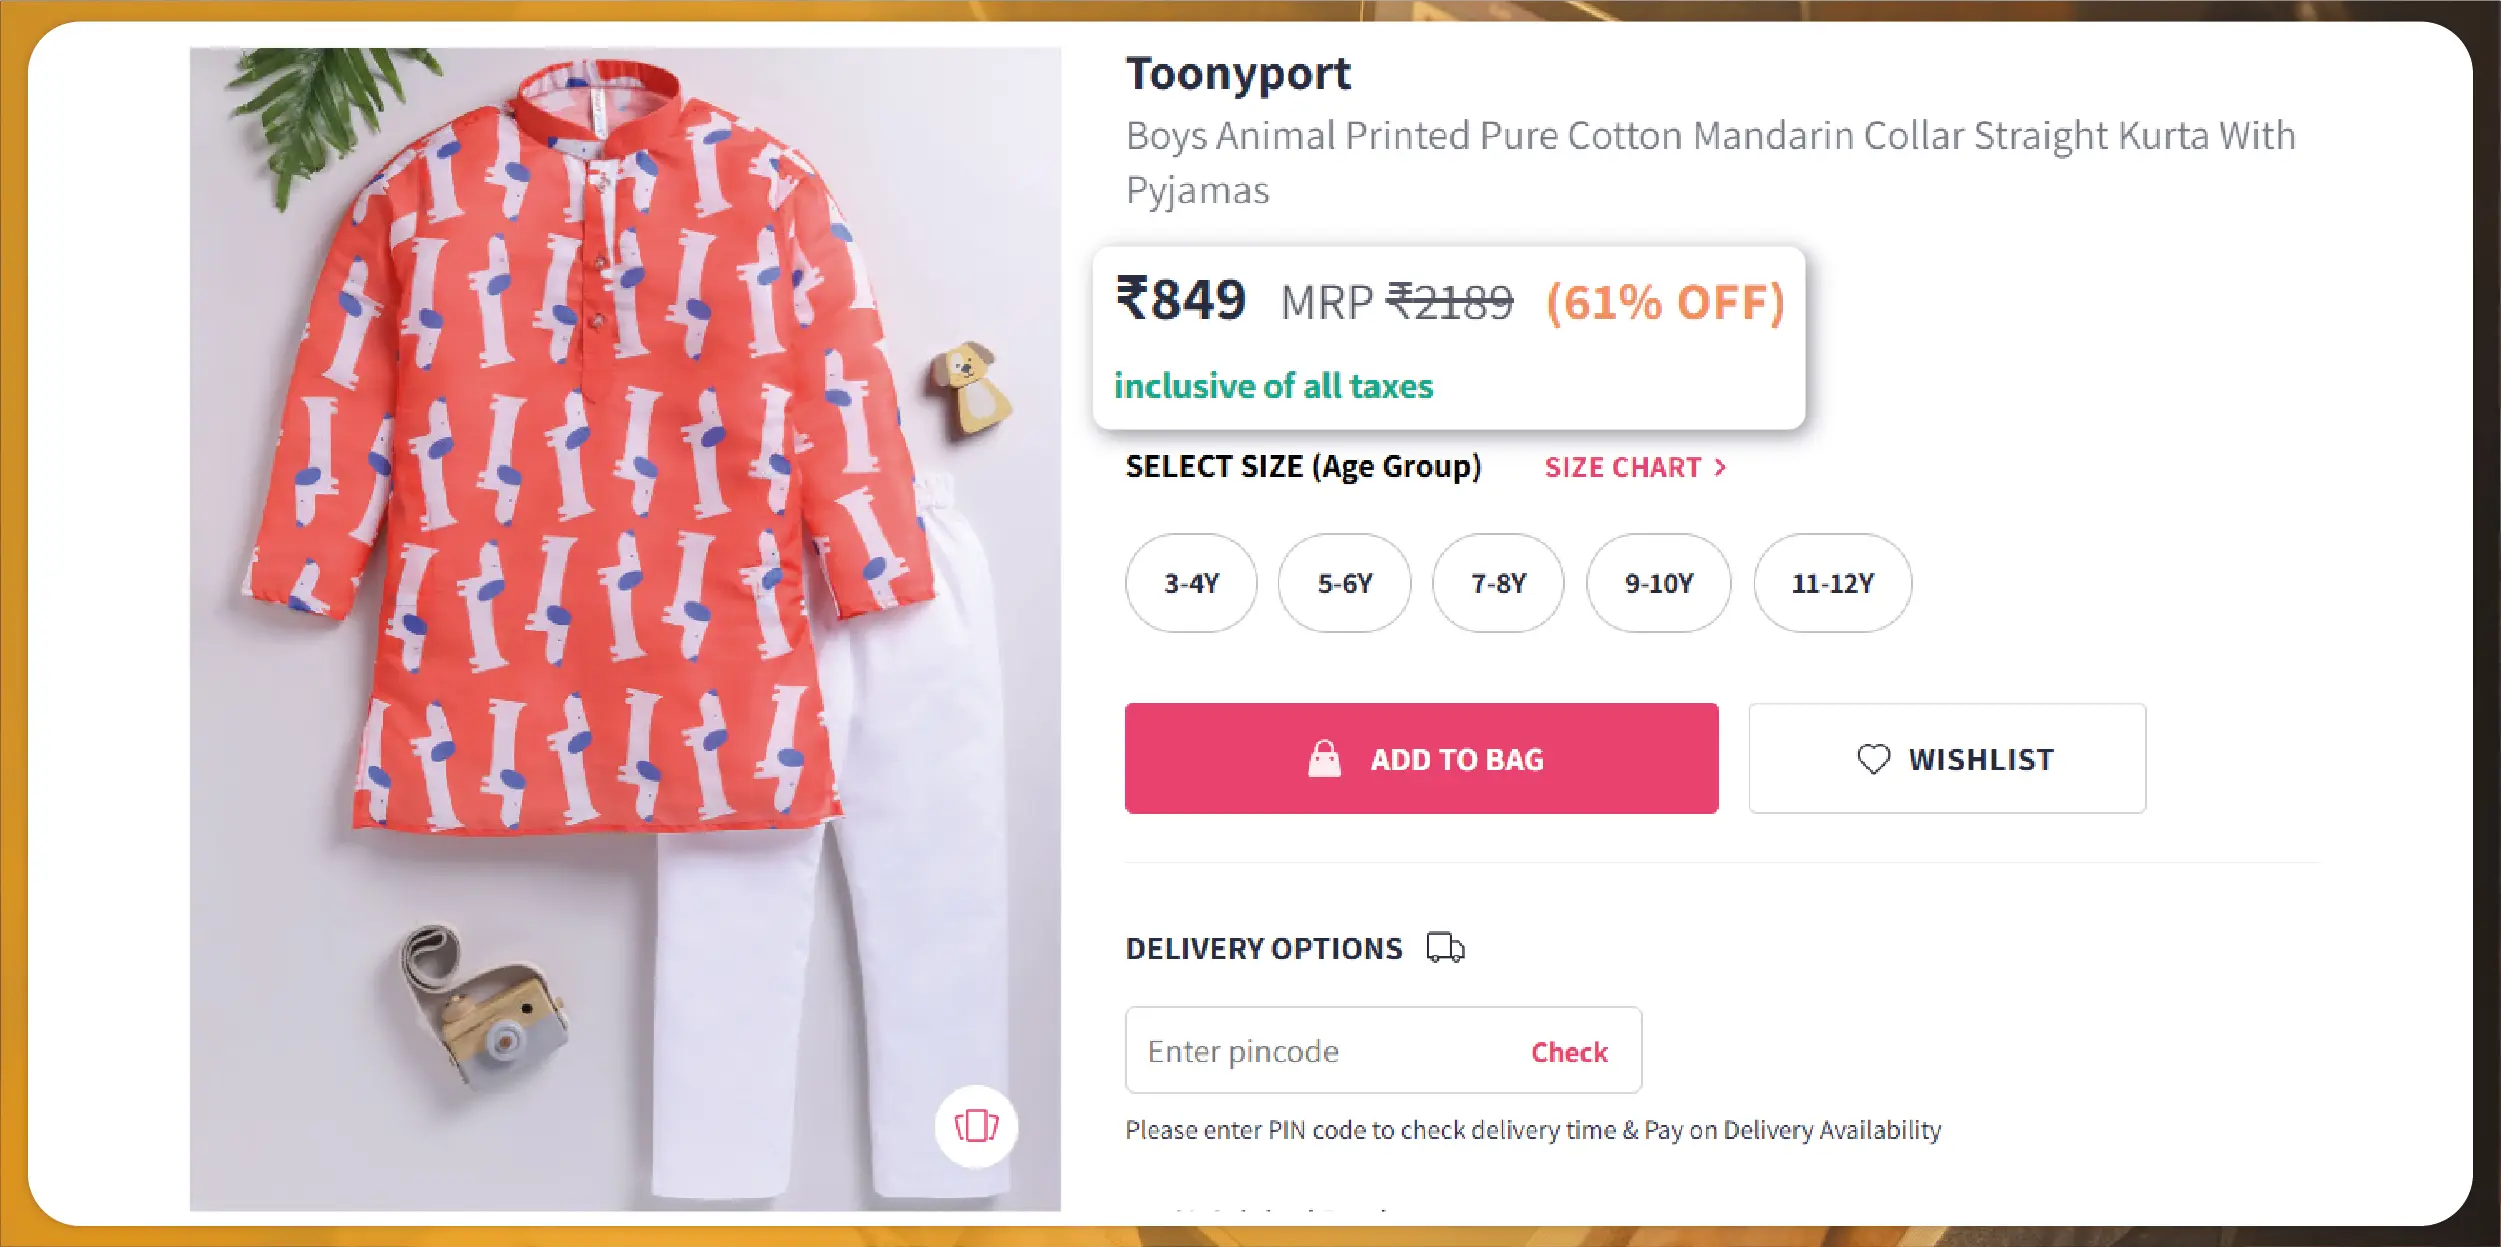2501x1248 pixels.
Task: Click the view similar products icon
Action: point(976,1126)
